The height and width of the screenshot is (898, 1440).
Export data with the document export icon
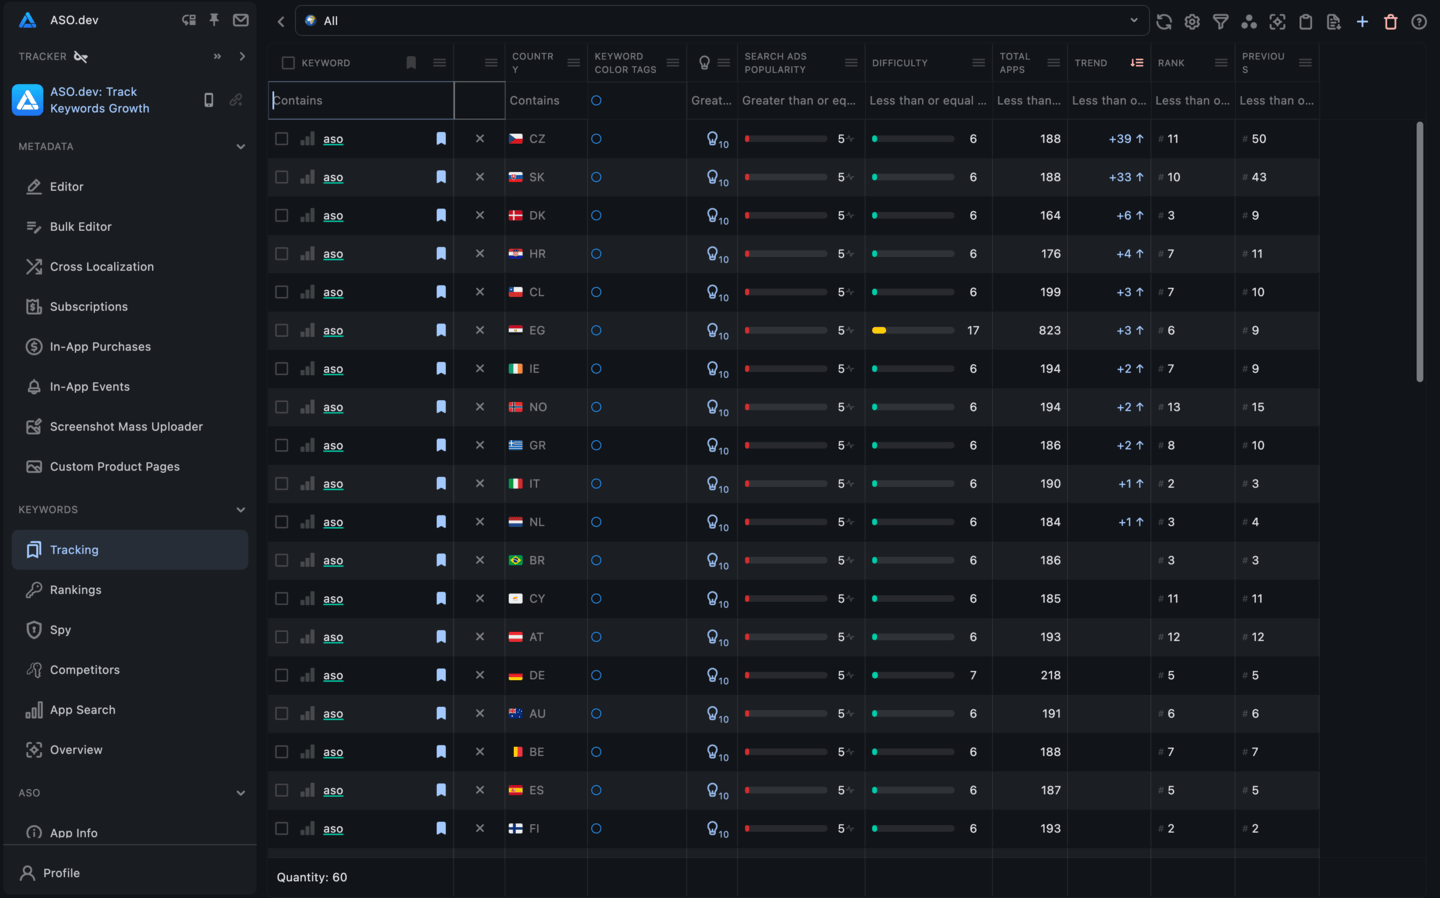[x=1333, y=20]
